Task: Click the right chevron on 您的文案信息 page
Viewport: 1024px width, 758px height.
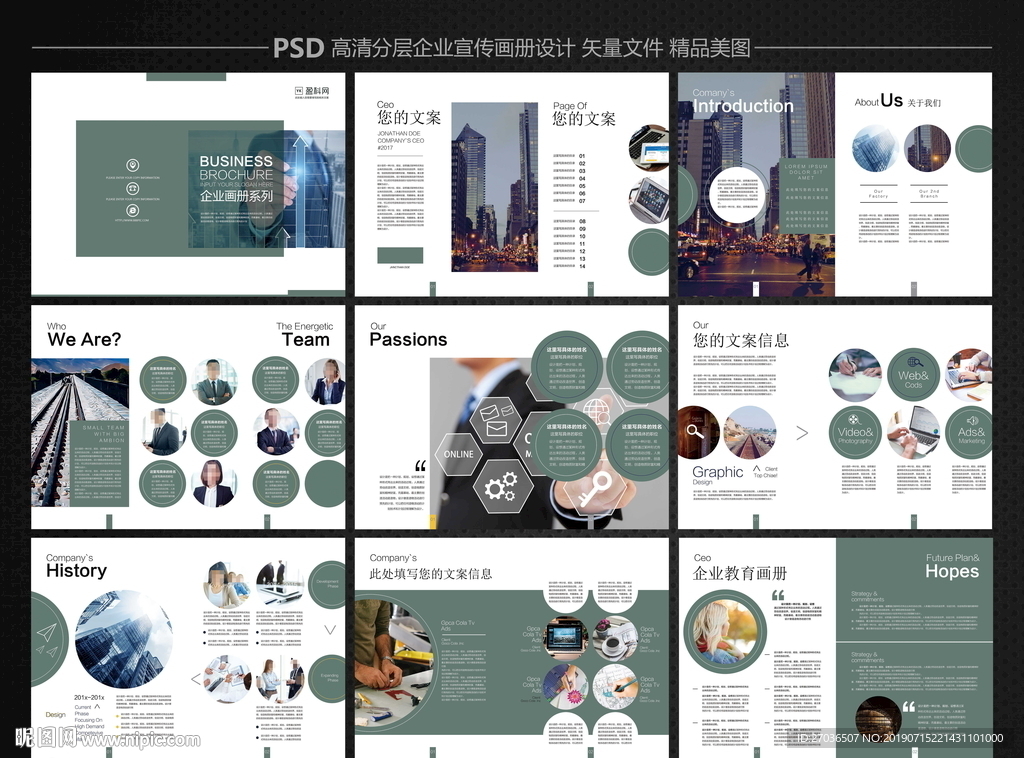Action: [802, 433]
